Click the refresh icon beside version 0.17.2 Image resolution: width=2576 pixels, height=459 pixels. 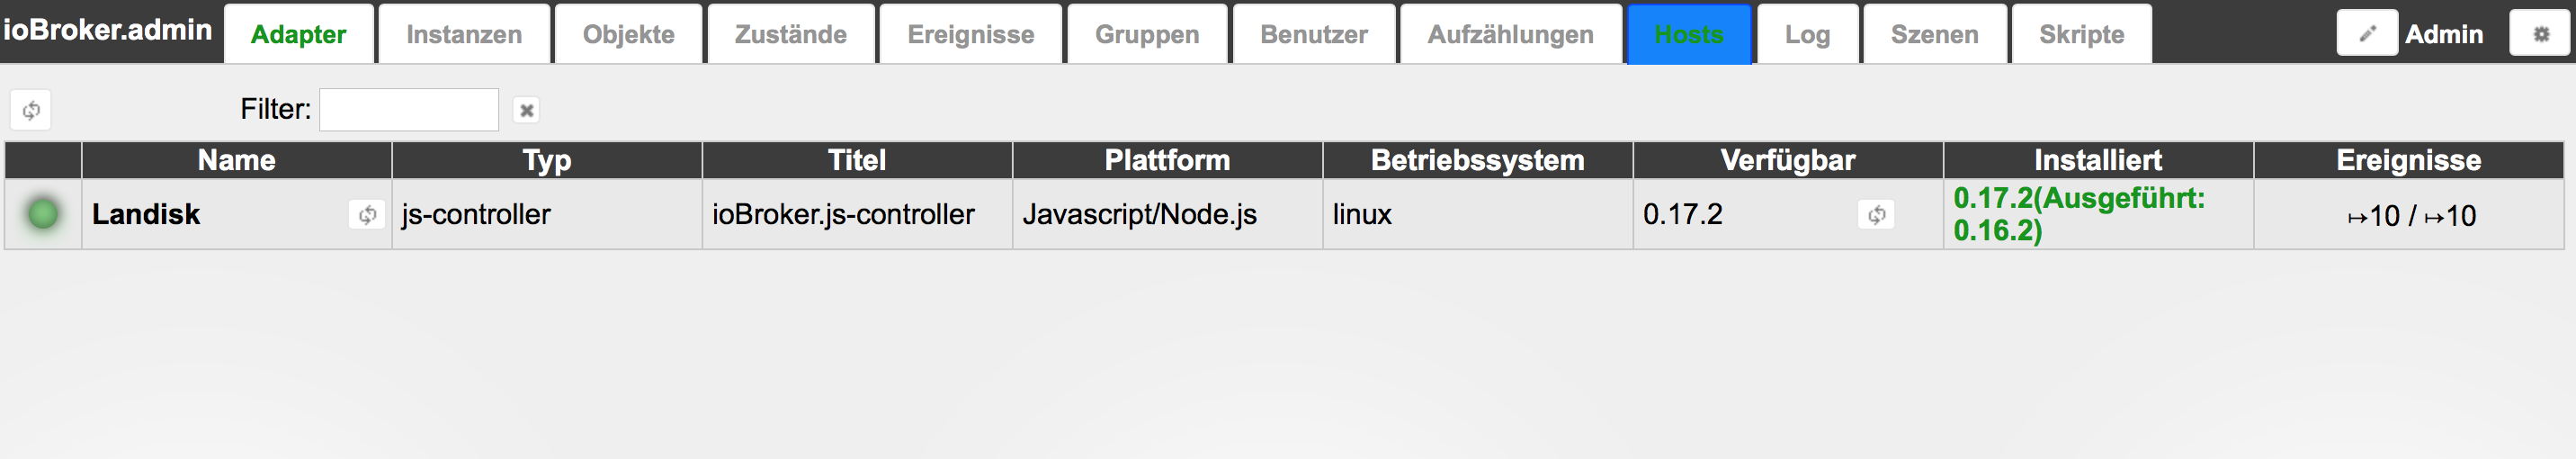click(x=1876, y=215)
